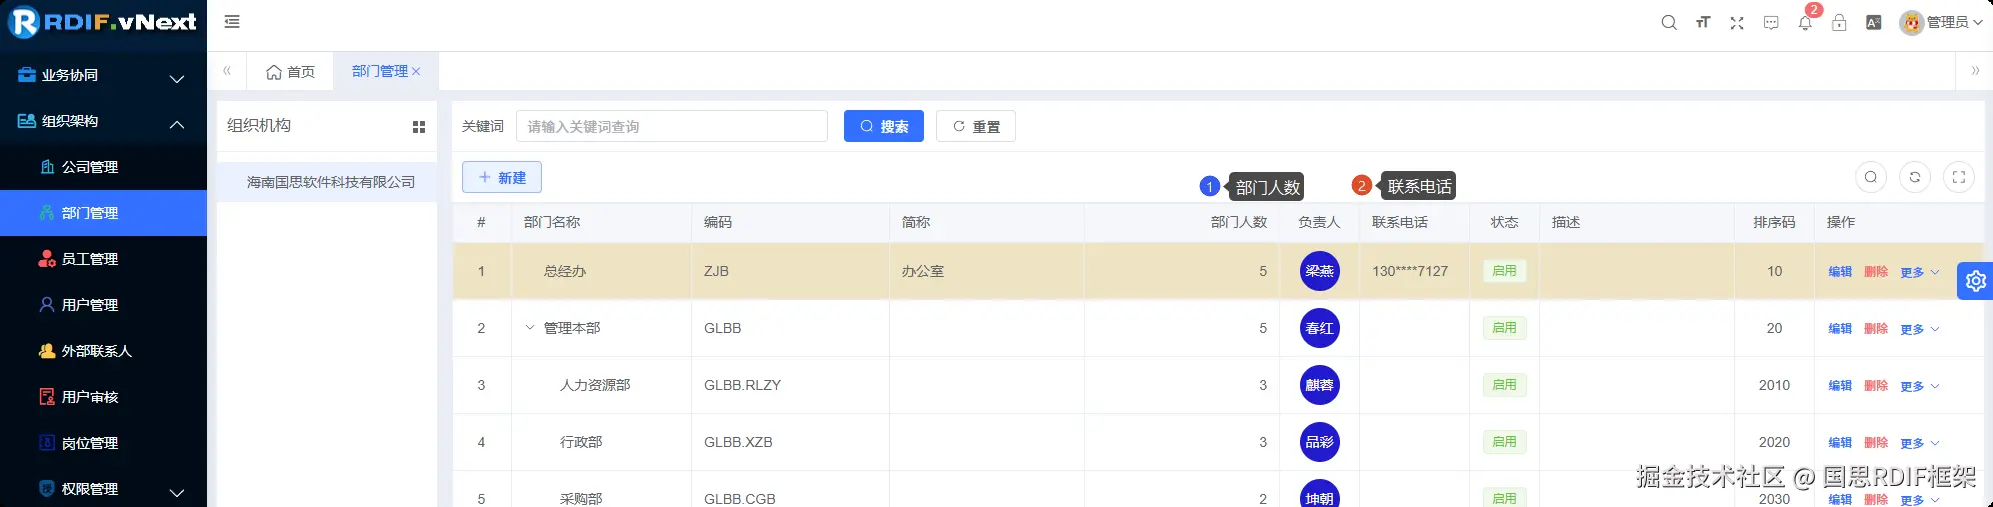Click 编辑 for 管理本部 row
This screenshot has width=1993, height=507.
[1840, 328]
